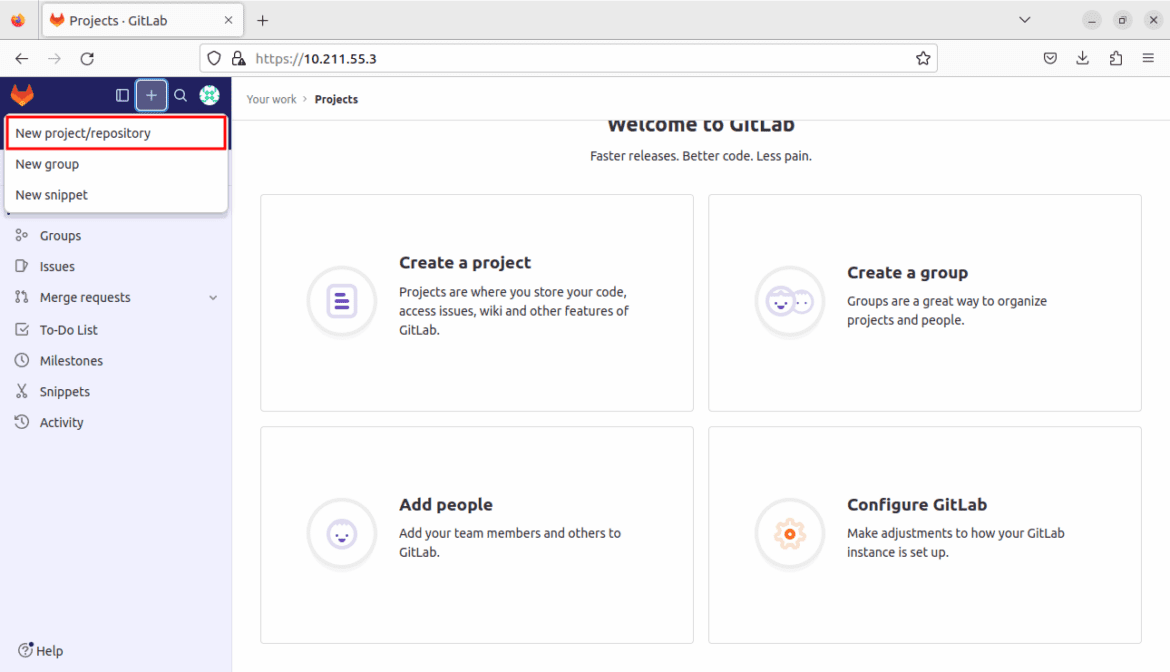The image size is (1170, 672).
Task: Open Issues from the sidebar
Action: pos(60,266)
